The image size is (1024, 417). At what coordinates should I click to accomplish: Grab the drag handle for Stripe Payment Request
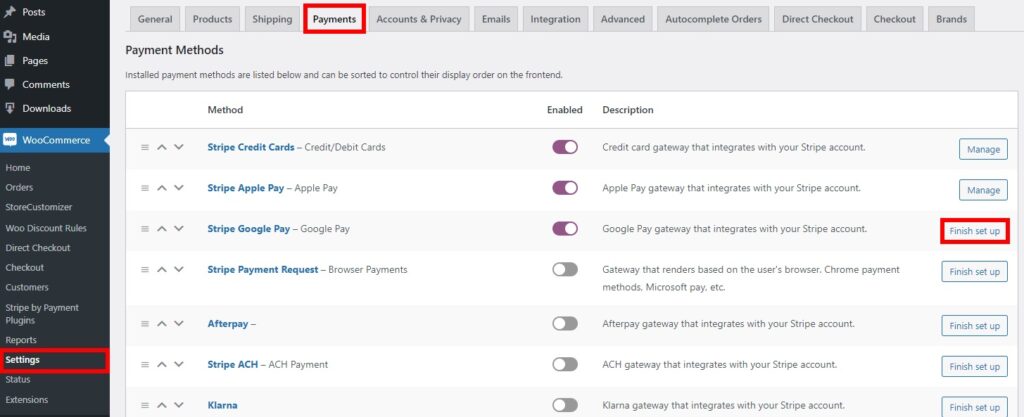point(145,270)
